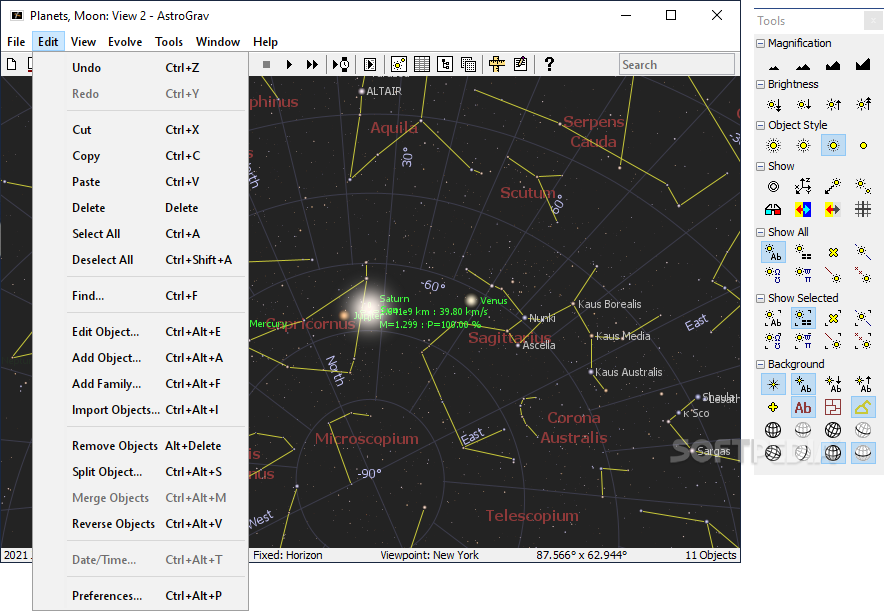Toggle background stars starburst icon
Screen dimensions: 884x611
pyautogui.click(x=774, y=384)
